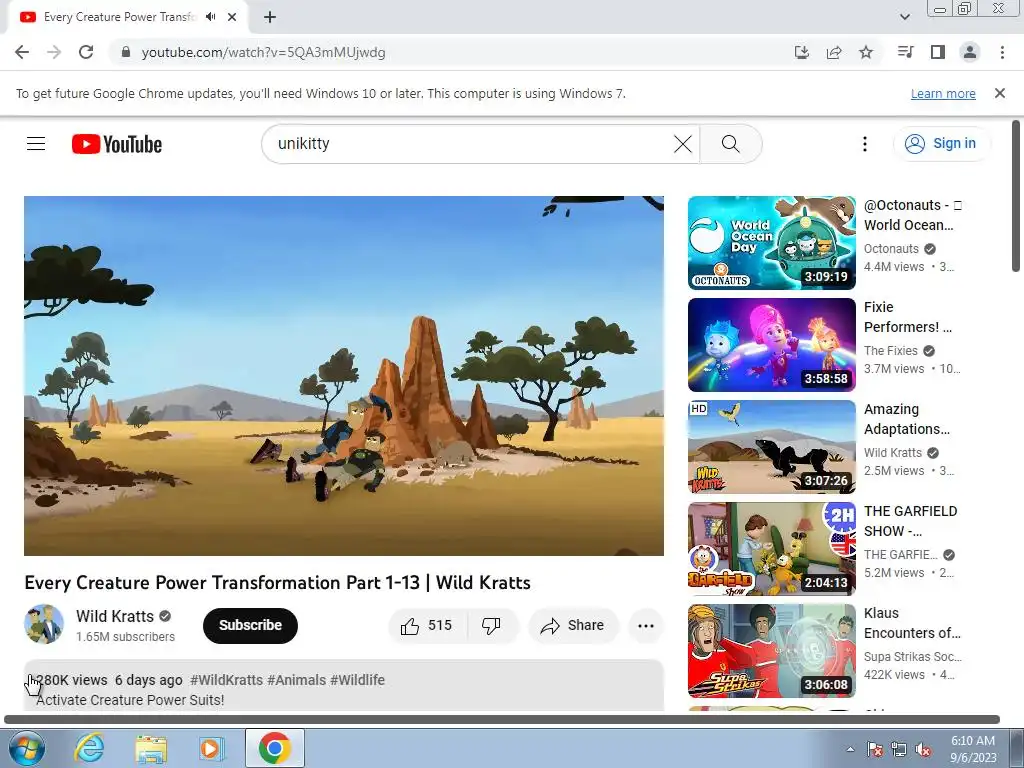Click the Sign in button
The height and width of the screenshot is (768, 1024).
coord(941,144)
